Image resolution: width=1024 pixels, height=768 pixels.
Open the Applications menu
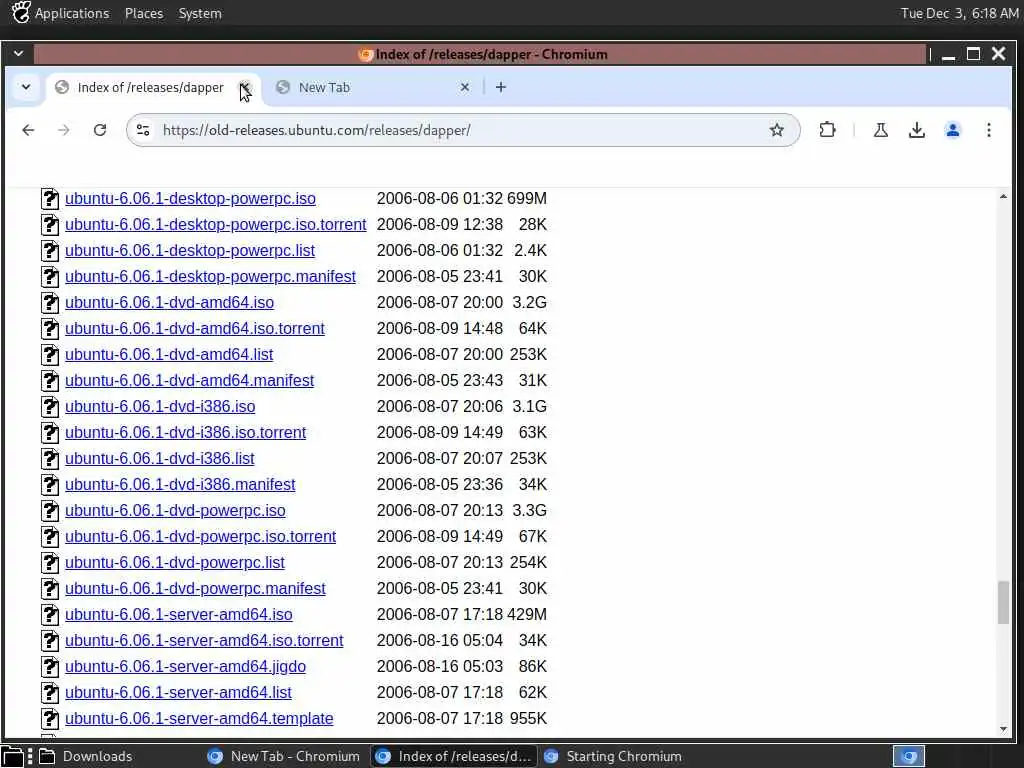72,13
